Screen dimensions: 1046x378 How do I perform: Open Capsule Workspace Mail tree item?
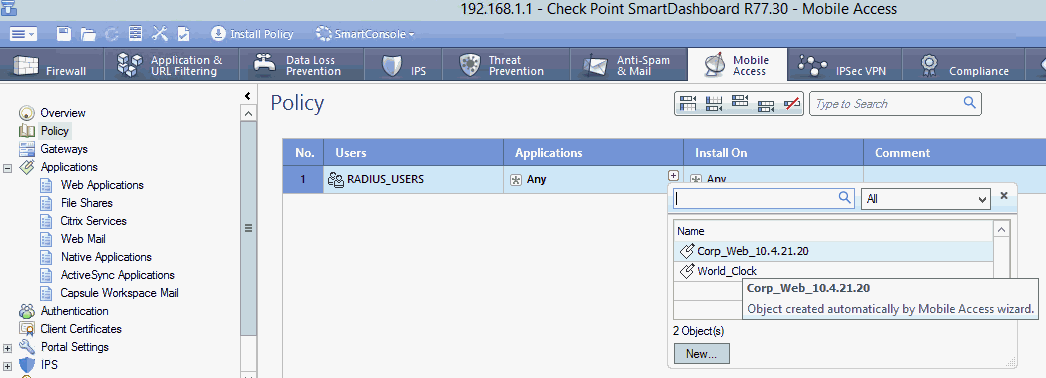point(119,293)
